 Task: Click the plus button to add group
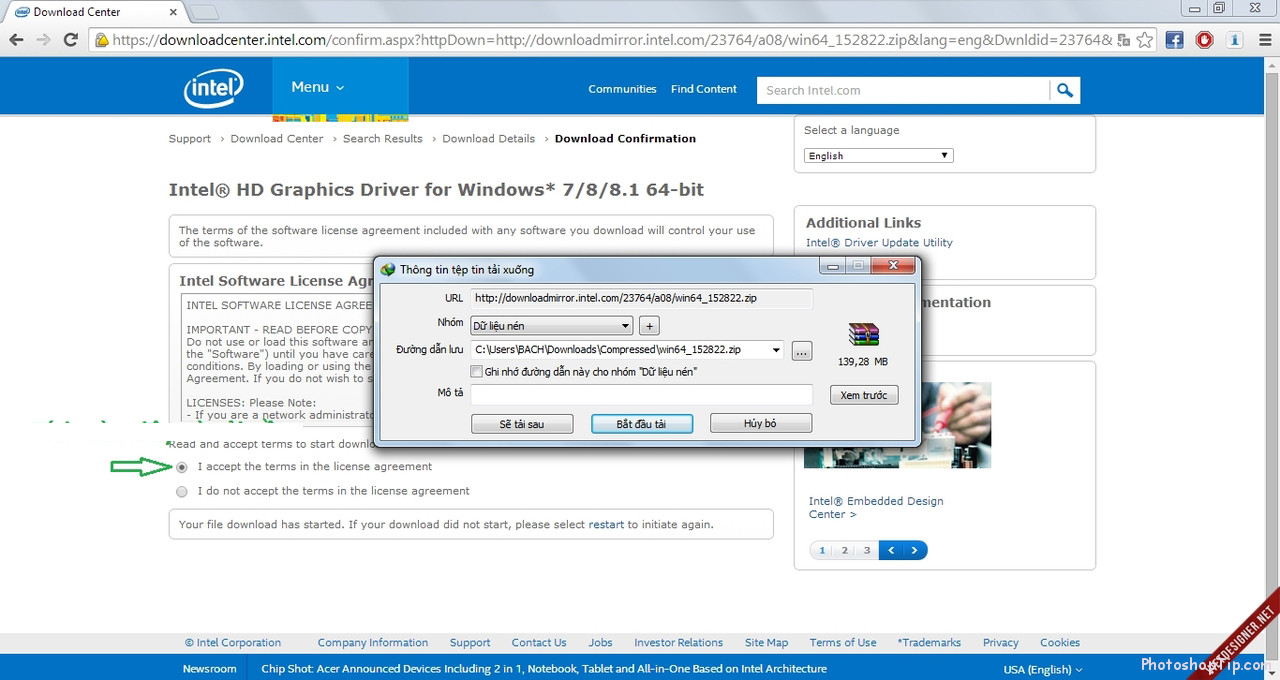649,326
